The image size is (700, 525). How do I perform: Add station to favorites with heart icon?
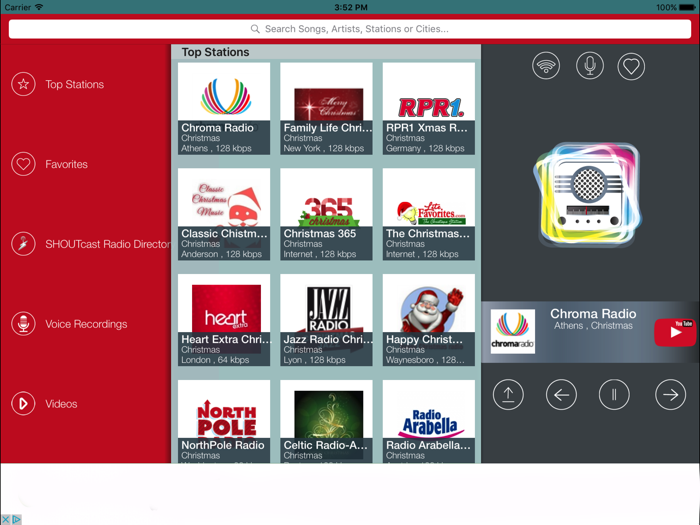(631, 66)
